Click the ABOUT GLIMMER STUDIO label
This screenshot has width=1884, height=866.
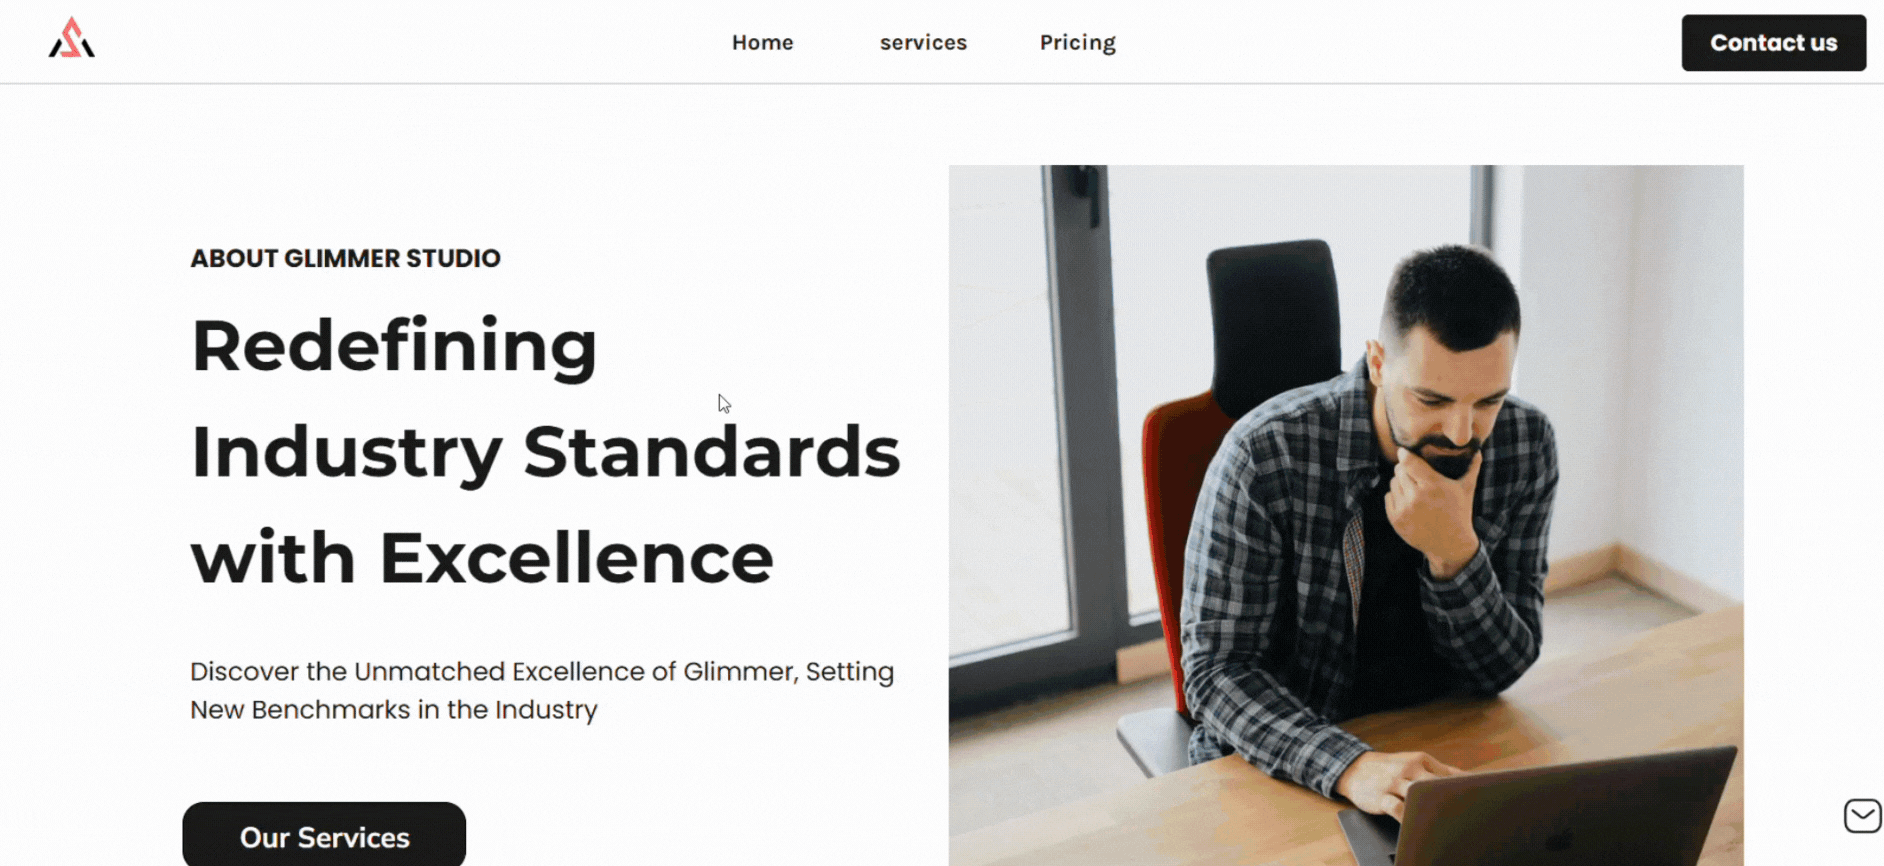tap(345, 259)
